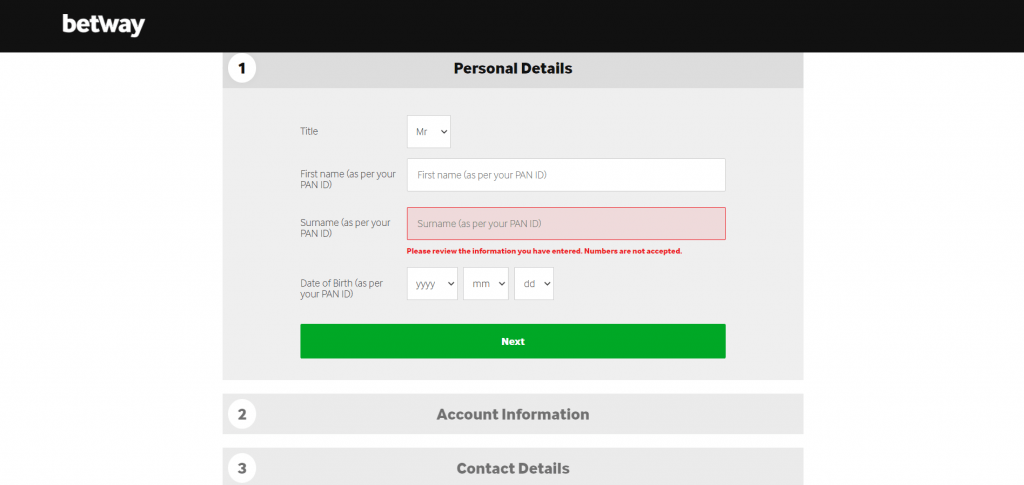
Task: Click the red surname error message
Action: (x=544, y=251)
